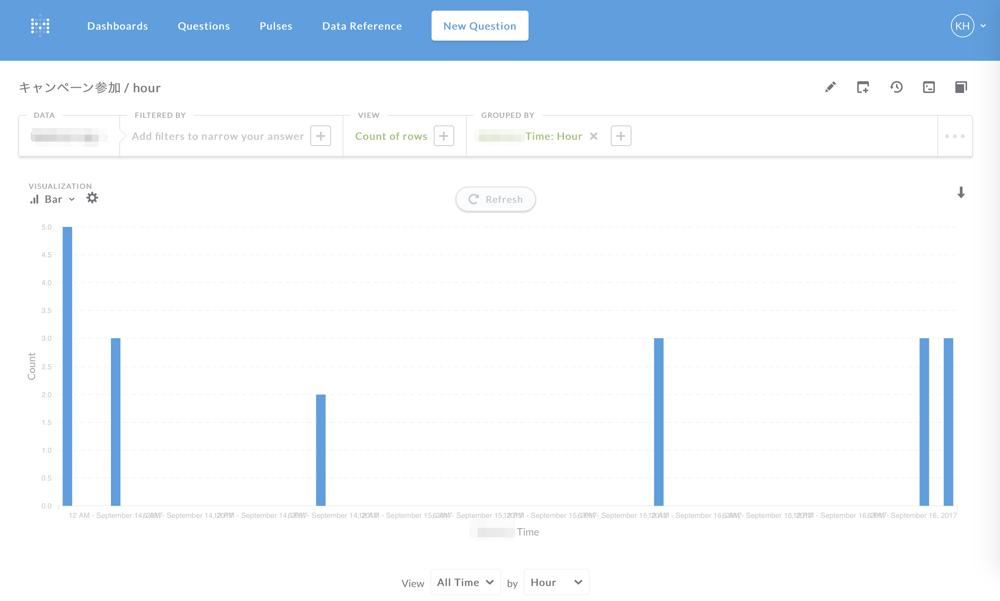Open the Bar visualization type dropdown

[52, 199]
